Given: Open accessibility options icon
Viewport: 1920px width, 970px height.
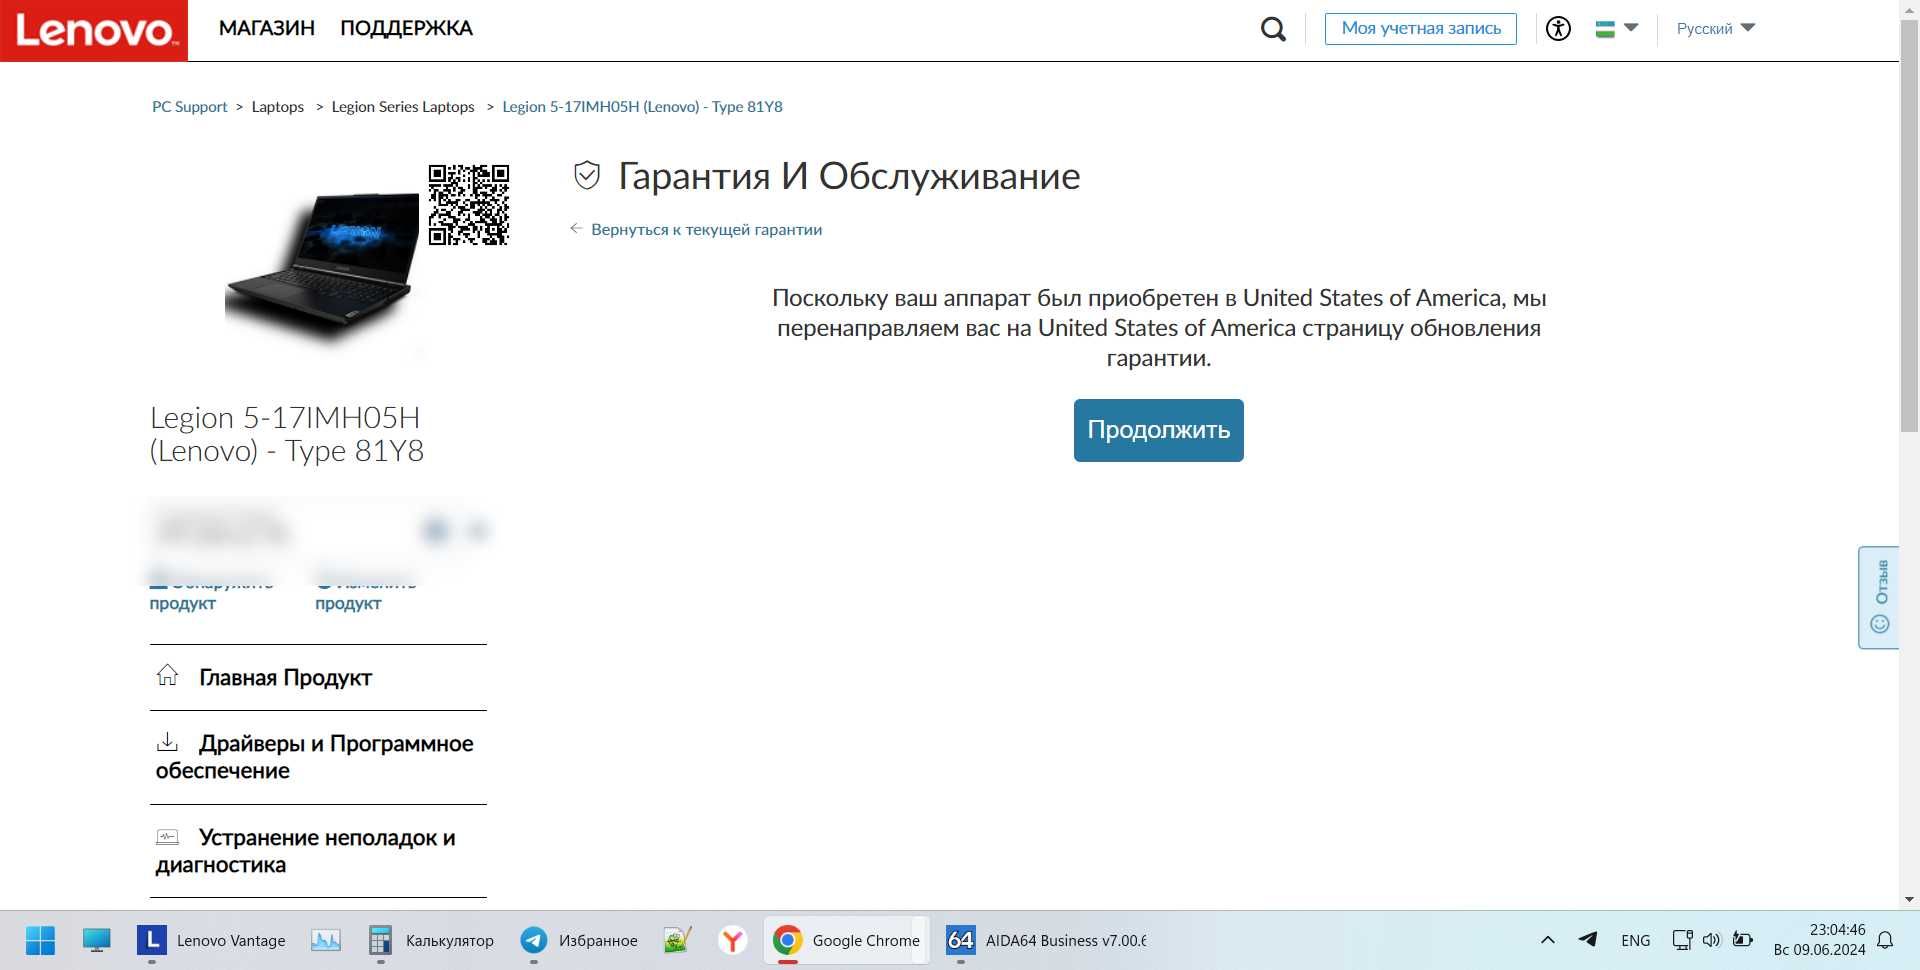Looking at the screenshot, I should click(x=1558, y=28).
